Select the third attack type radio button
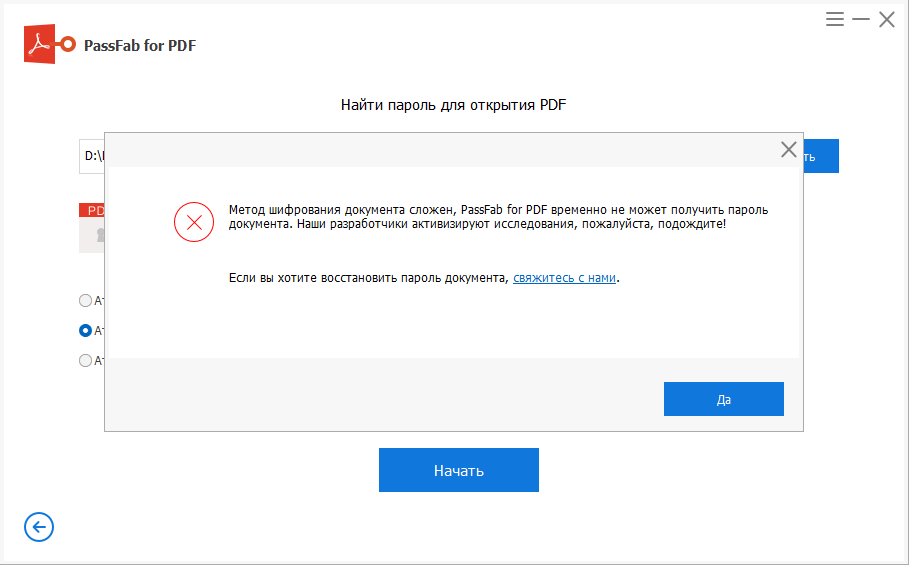909x565 pixels. click(85, 361)
